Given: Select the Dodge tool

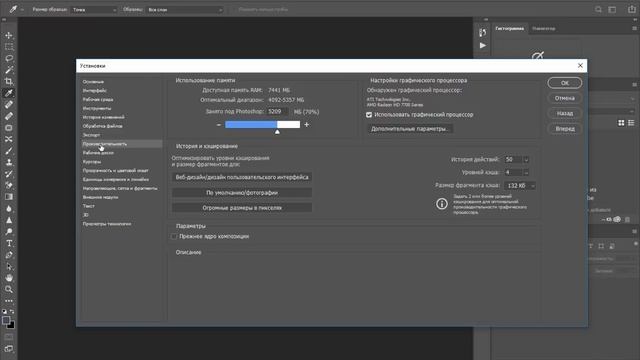Looking at the screenshot, I should click(x=9, y=231).
